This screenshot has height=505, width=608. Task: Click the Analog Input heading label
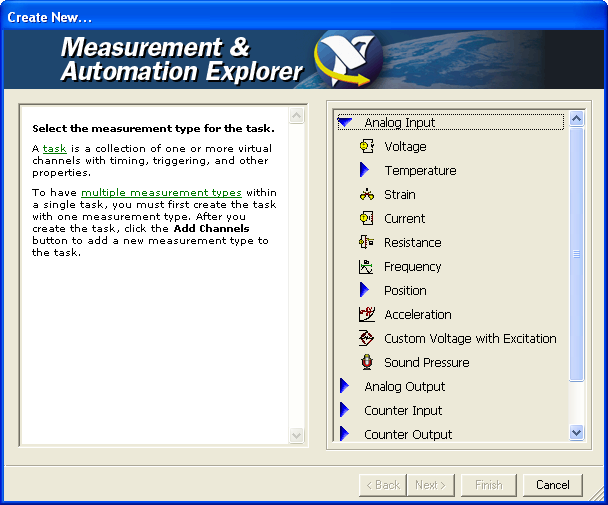tap(400, 123)
